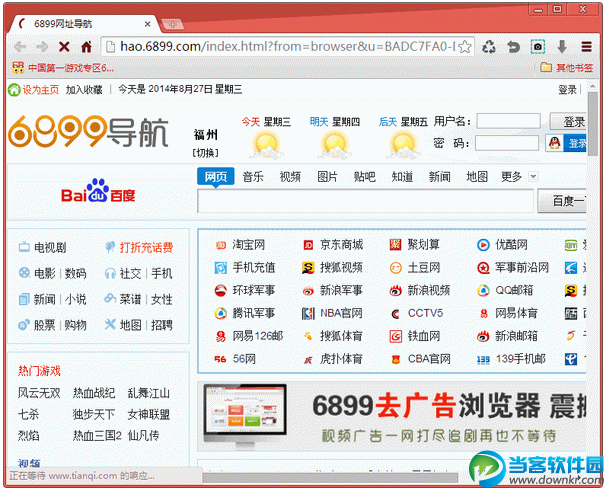This screenshot has width=605, height=494.
Task: Open the 打折充话费 link
Action: click(146, 247)
